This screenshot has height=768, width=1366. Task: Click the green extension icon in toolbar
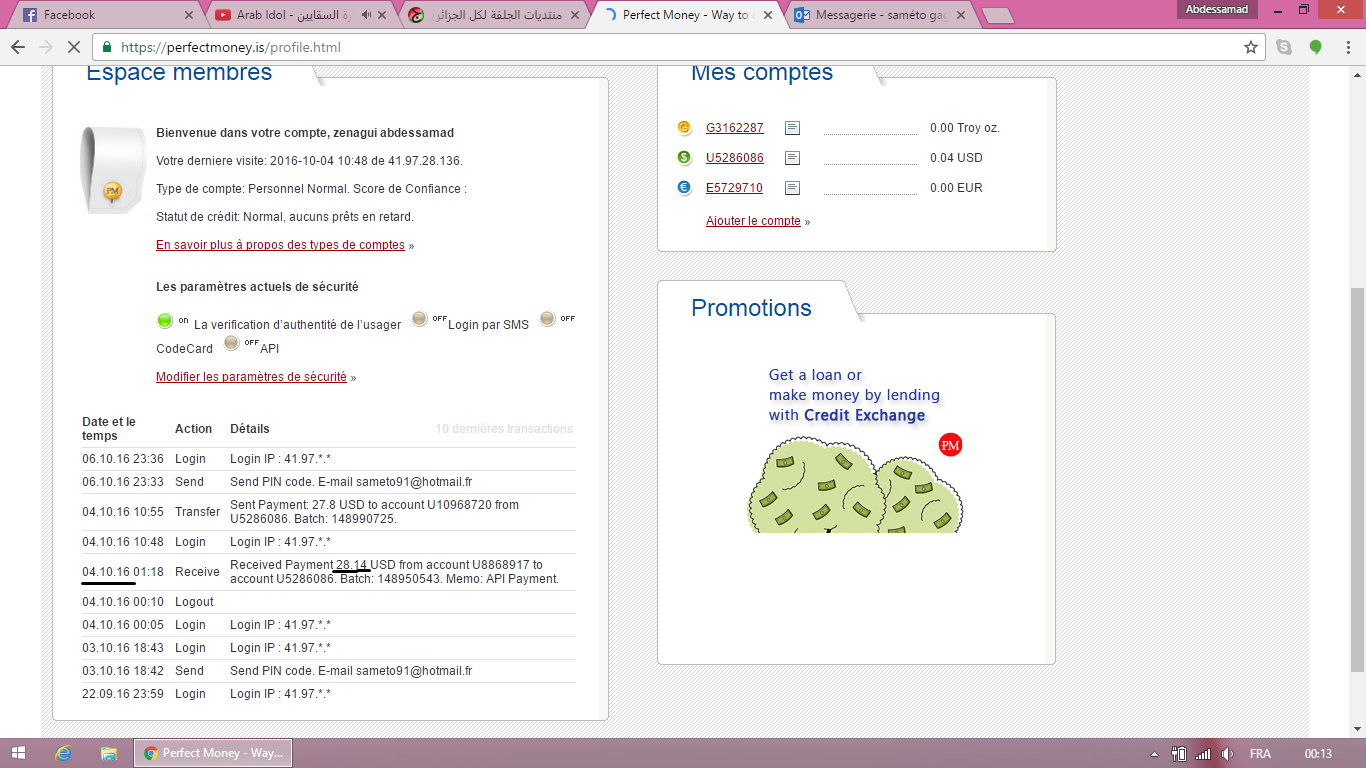1316,47
